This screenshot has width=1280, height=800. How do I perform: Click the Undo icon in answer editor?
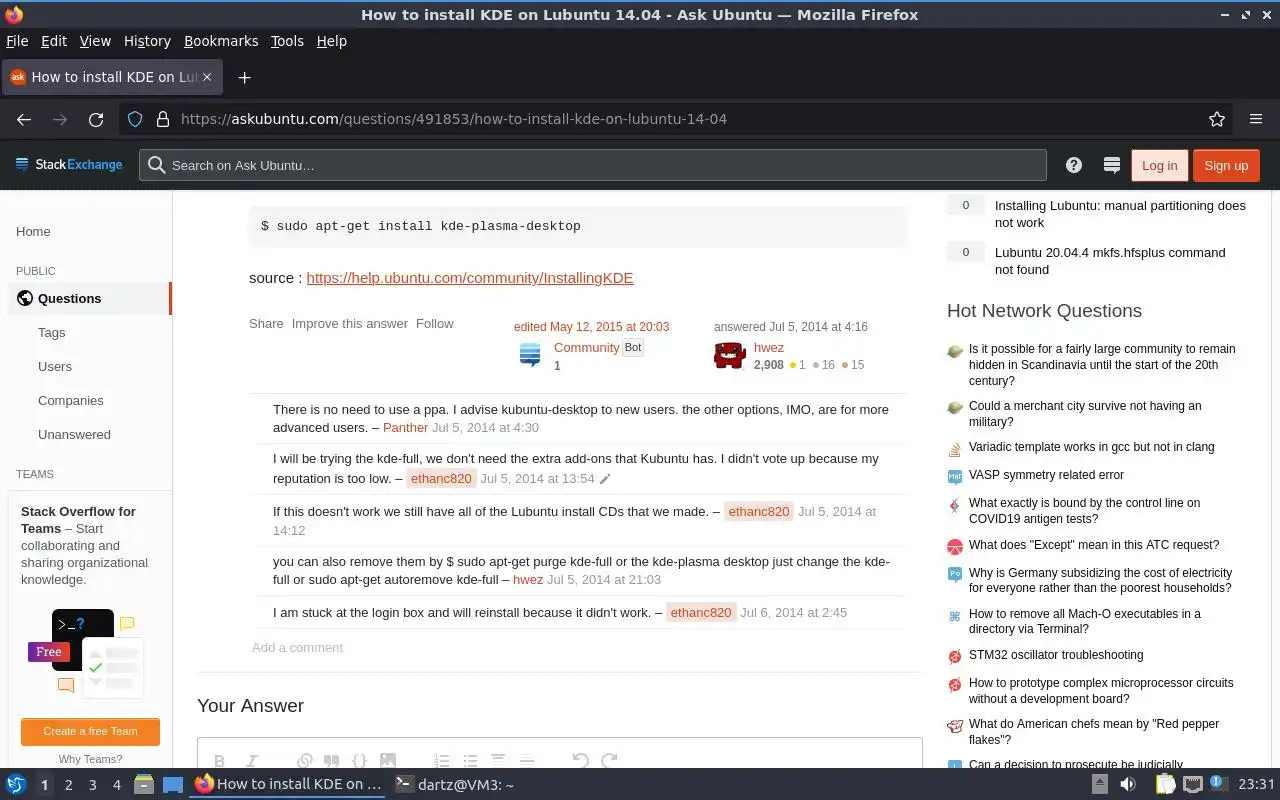580,760
